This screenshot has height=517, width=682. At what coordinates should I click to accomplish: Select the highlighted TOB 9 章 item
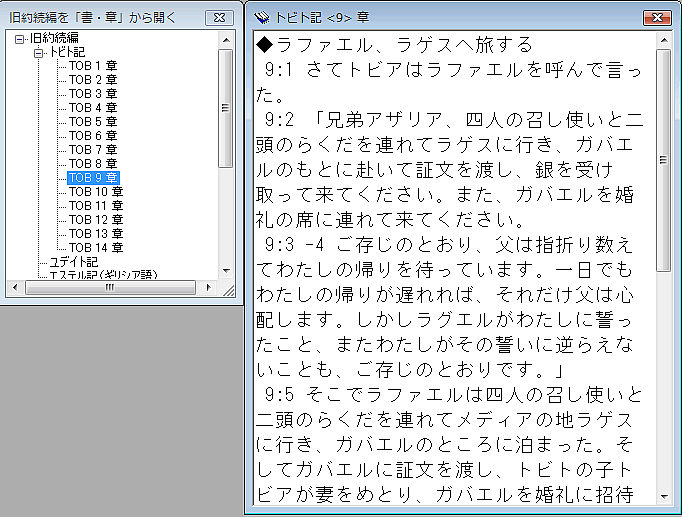(93, 178)
